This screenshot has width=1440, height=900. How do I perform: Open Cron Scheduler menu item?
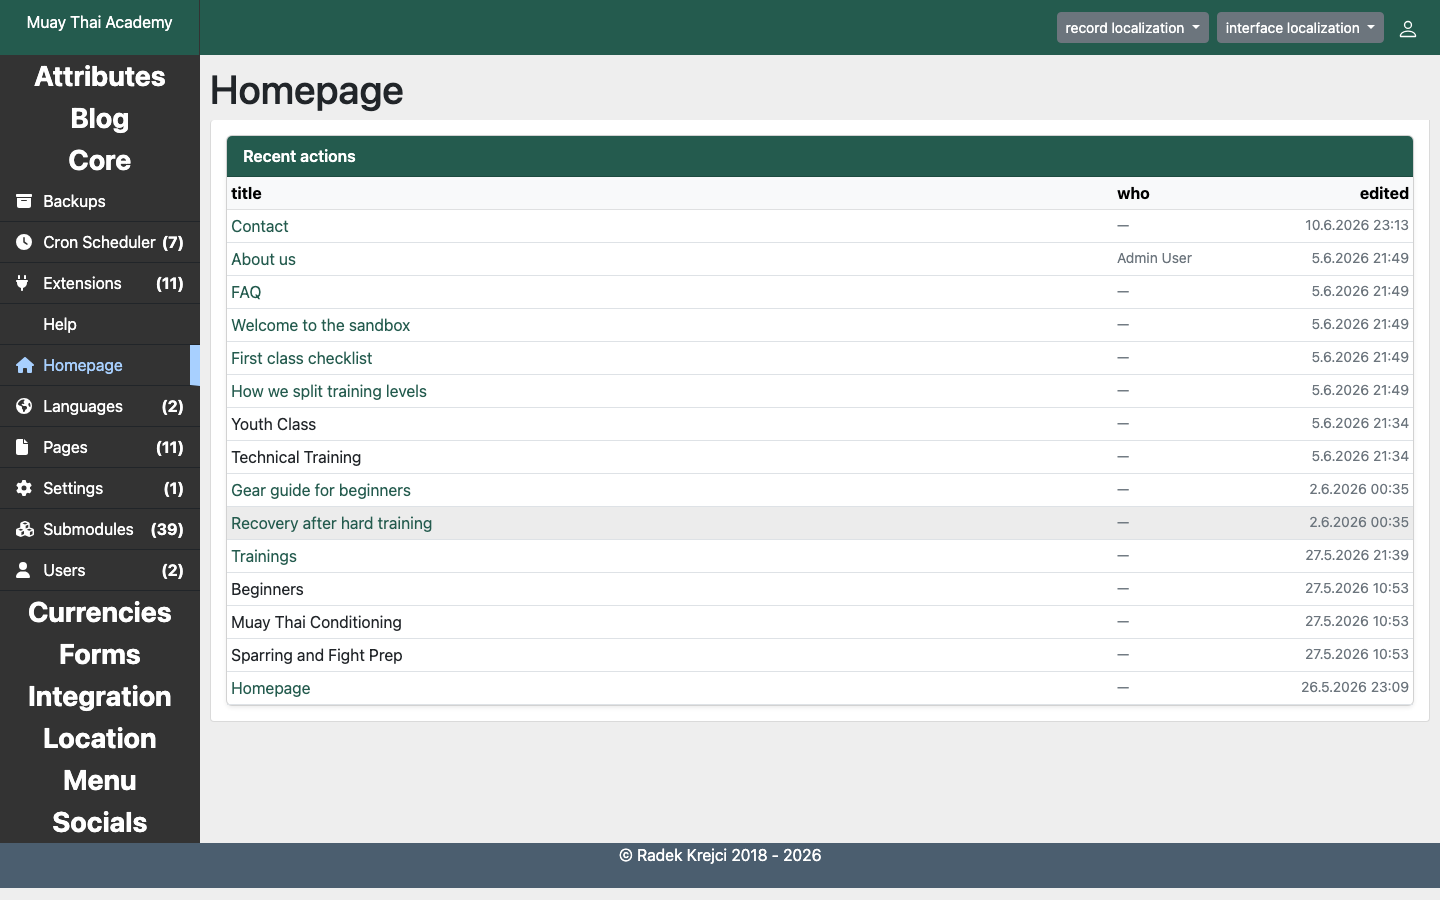100,242
